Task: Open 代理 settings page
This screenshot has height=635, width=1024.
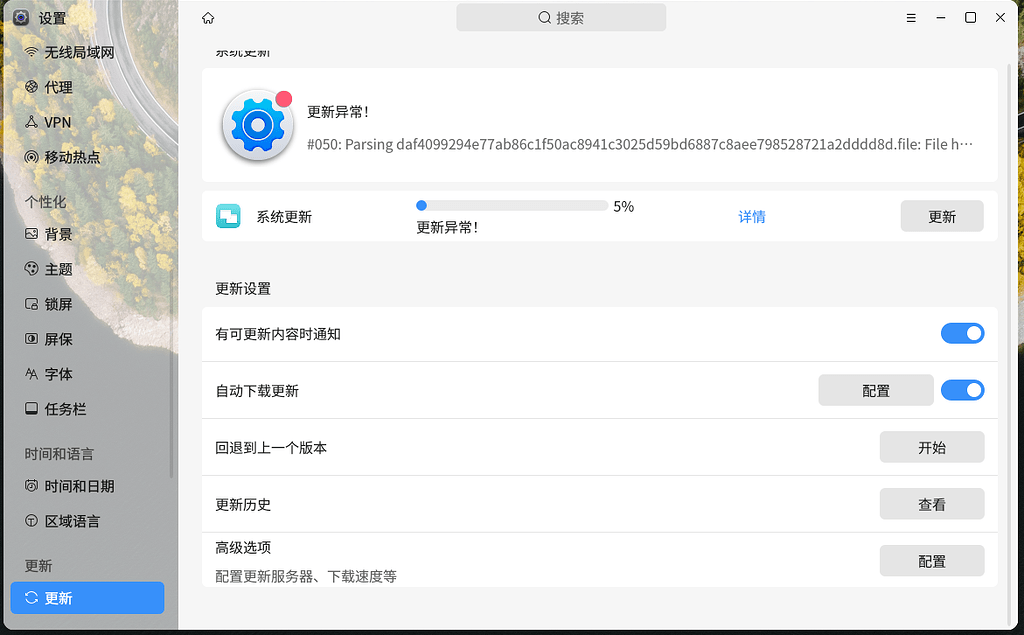Action: (x=88, y=87)
